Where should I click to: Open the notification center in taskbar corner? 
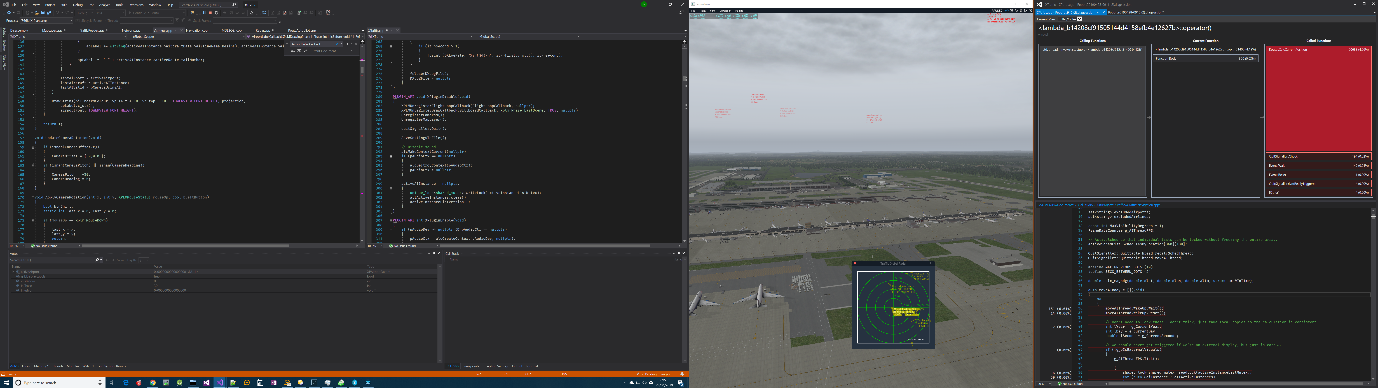[680, 382]
